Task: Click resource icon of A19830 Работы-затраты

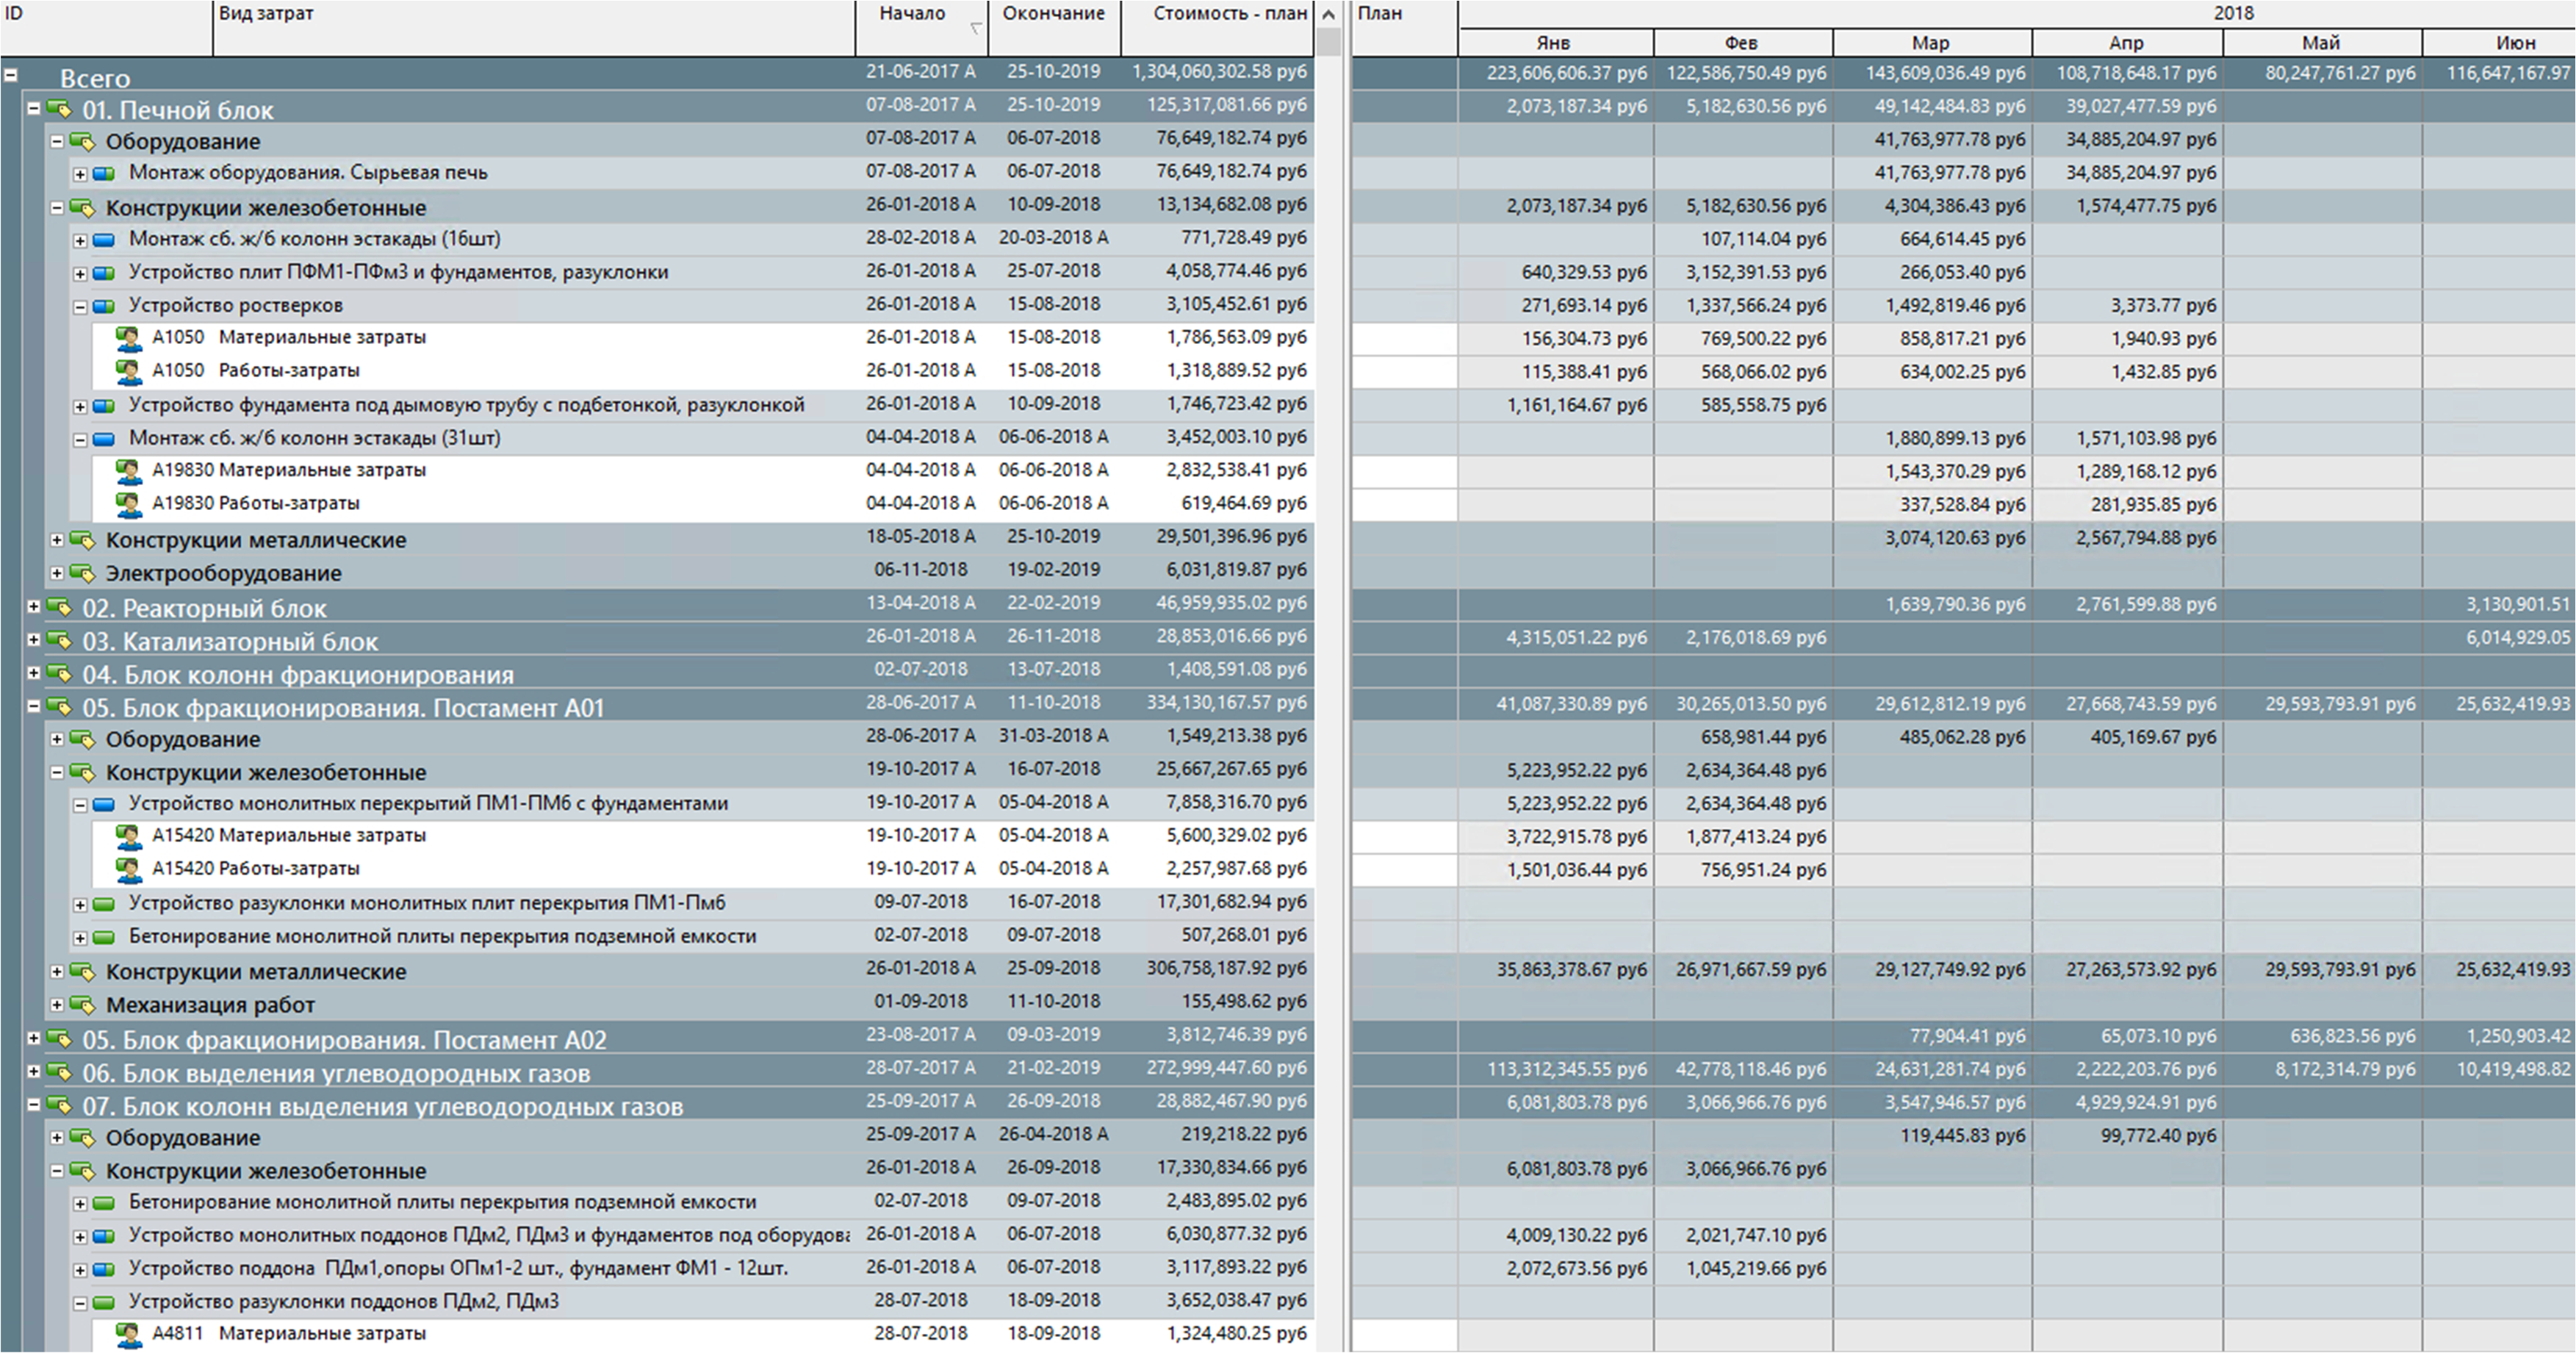Action: [128, 504]
